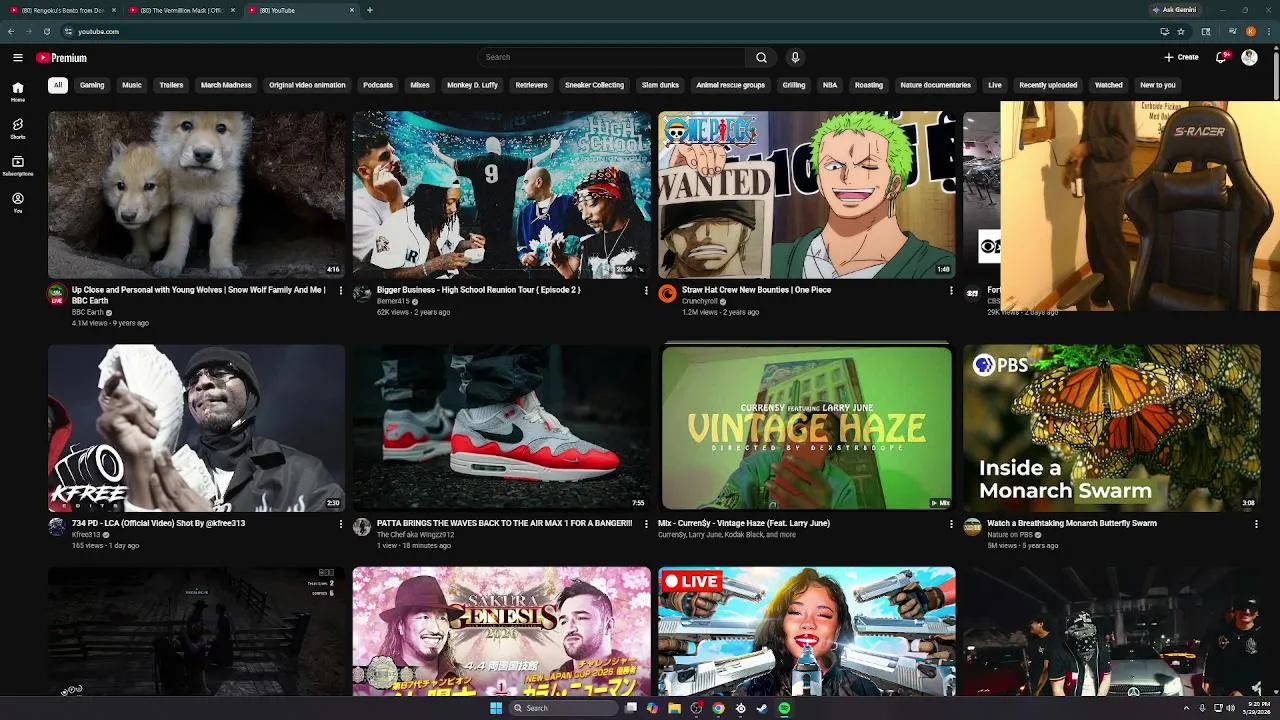Viewport: 1280px width, 720px height.
Task: Reload the page in browser toolbar
Action: tap(46, 31)
